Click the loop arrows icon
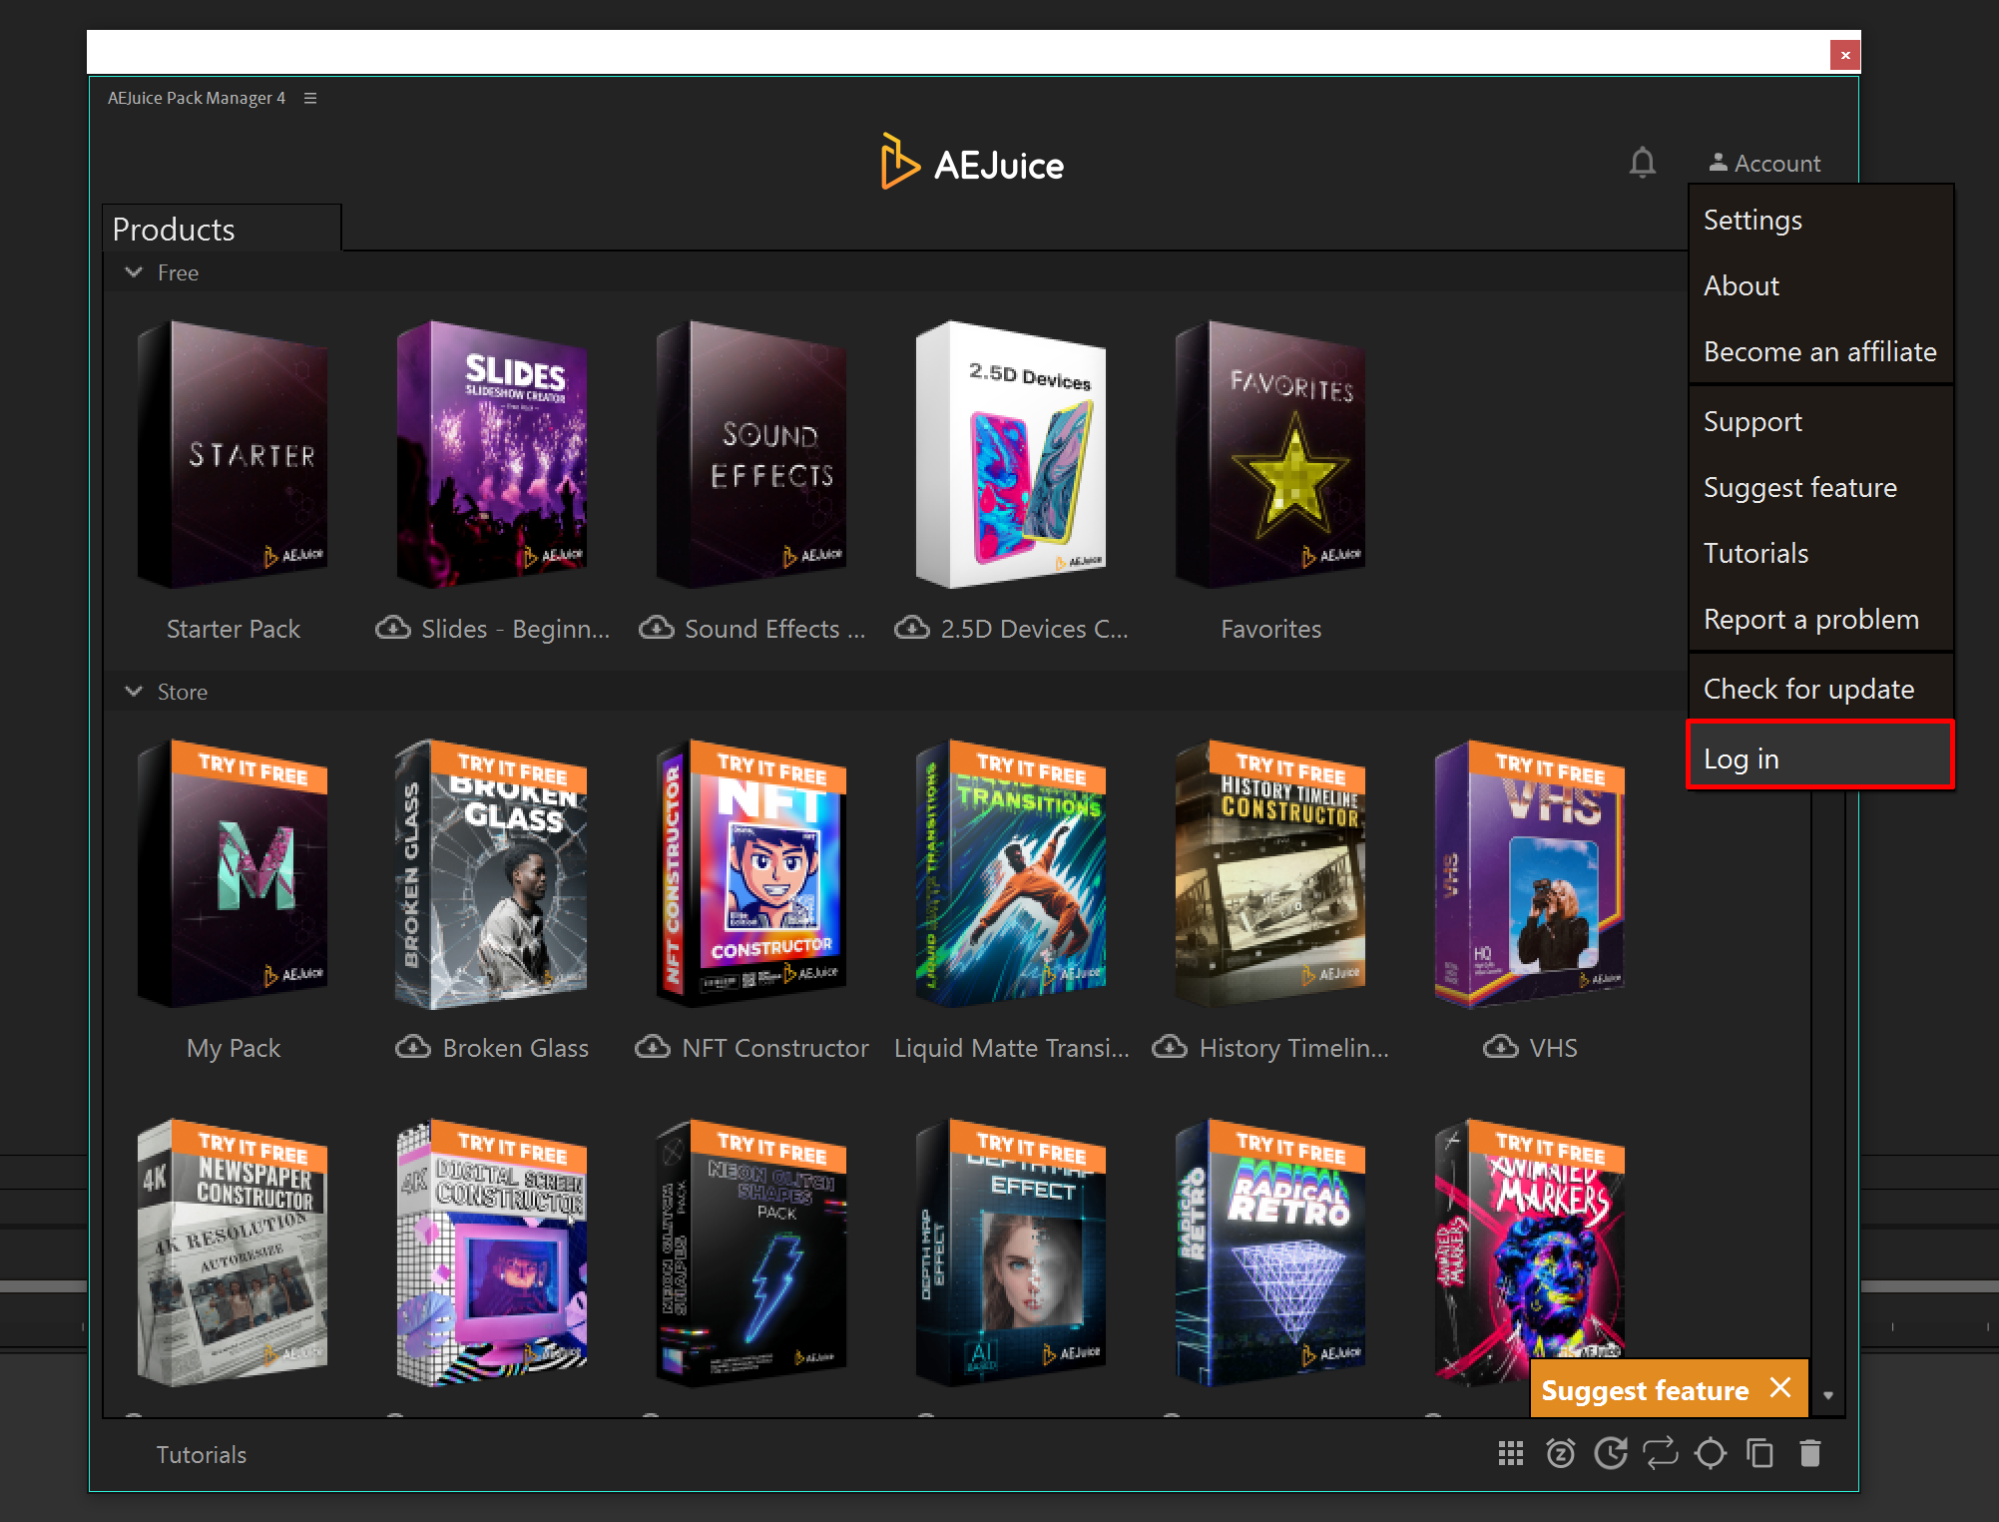Viewport: 1999px width, 1522px height. [x=1660, y=1453]
